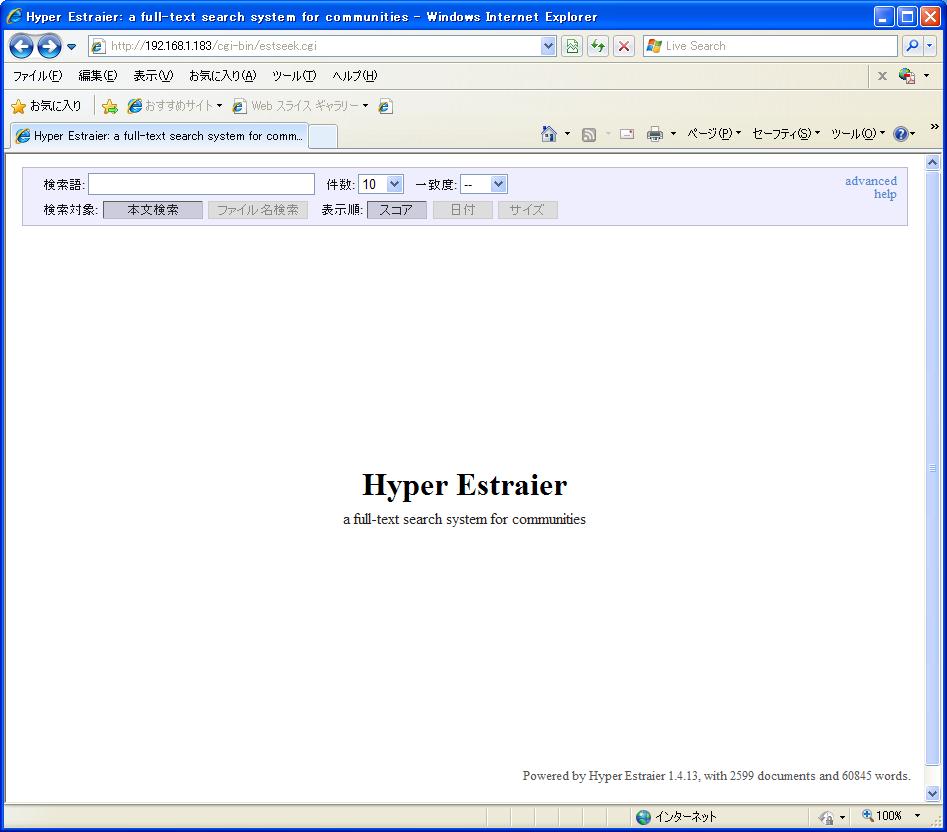Image resolution: width=947 pixels, height=832 pixels.
Task: Close the toolbar with the gray X
Action: pos(882,76)
